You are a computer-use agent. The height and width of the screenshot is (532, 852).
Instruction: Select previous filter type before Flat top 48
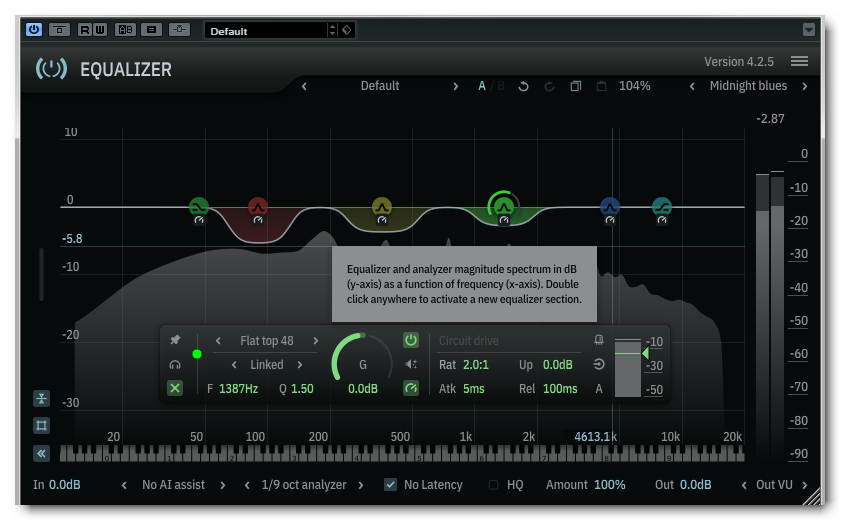coord(218,341)
